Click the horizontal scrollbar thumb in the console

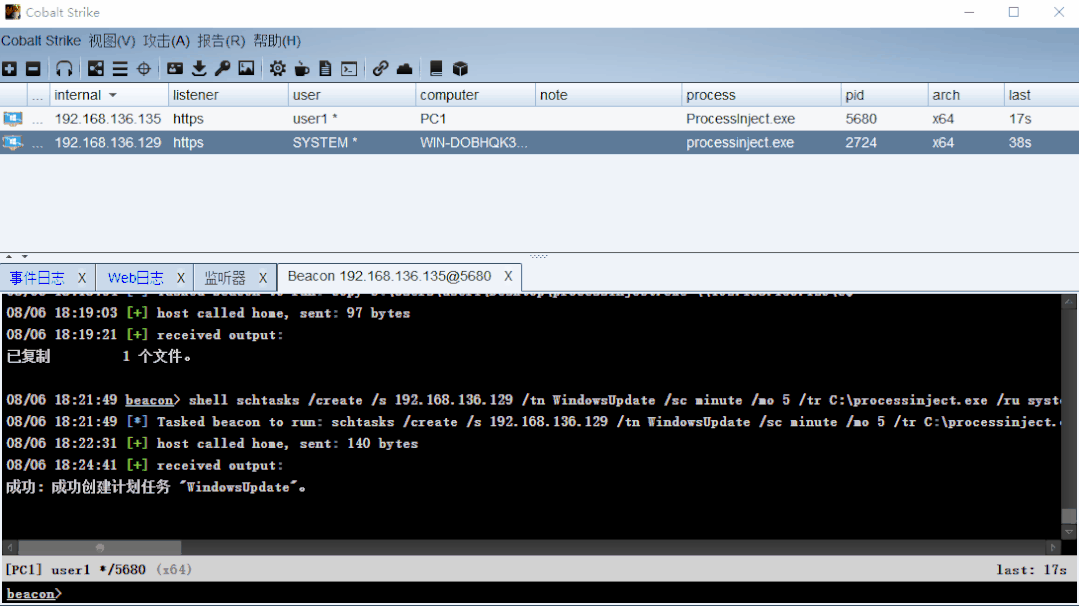(x=100, y=548)
